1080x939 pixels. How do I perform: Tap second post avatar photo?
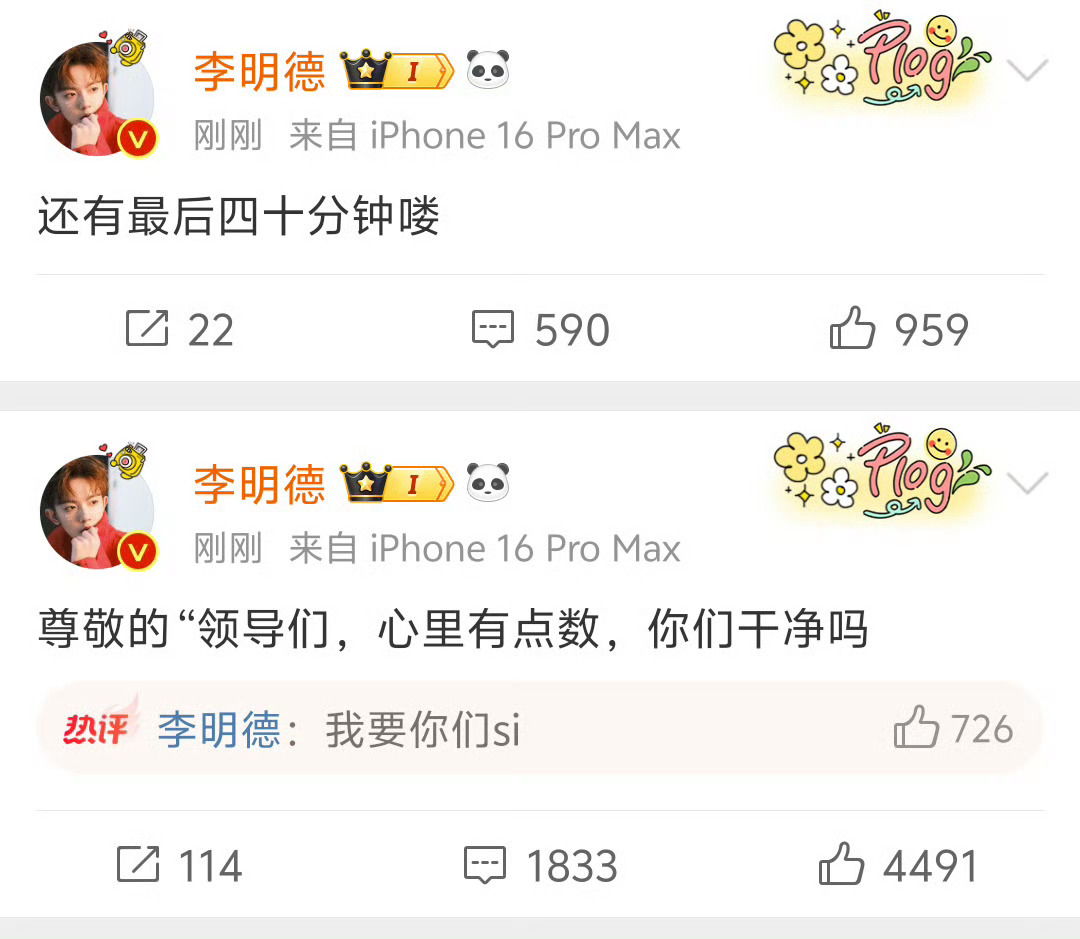pyautogui.click(x=97, y=512)
